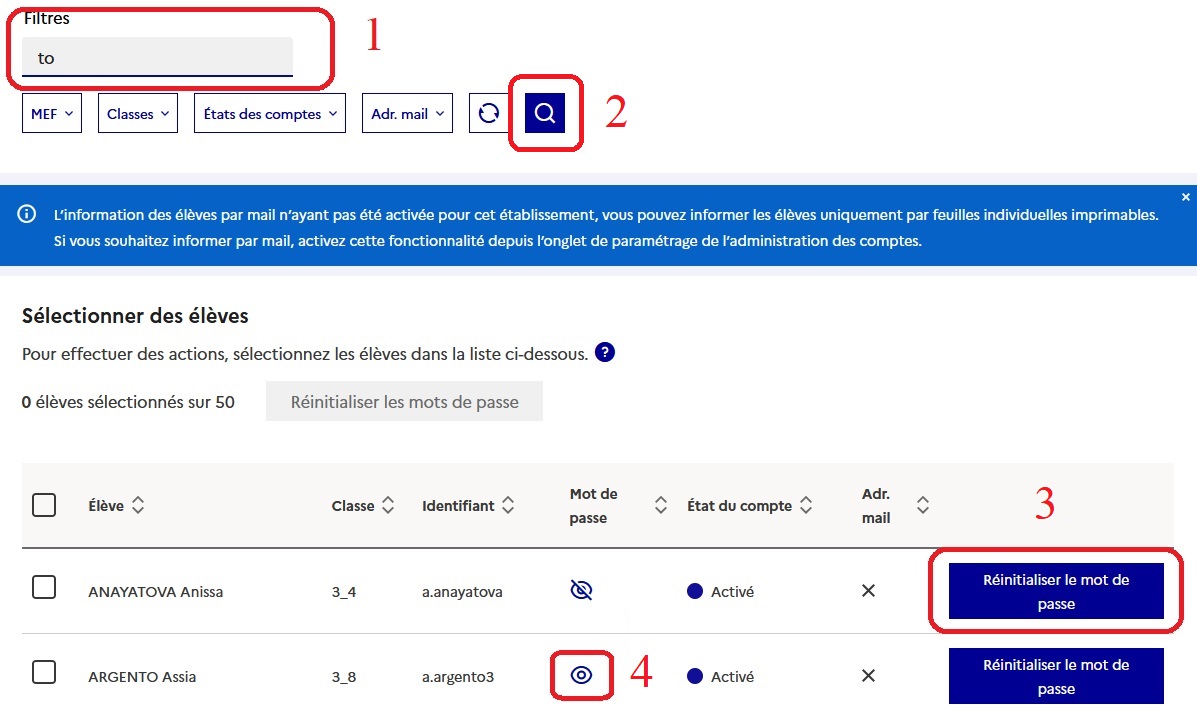Open the question mark help icon
Image resolution: width=1197 pixels, height=717 pixels.
tap(605, 353)
